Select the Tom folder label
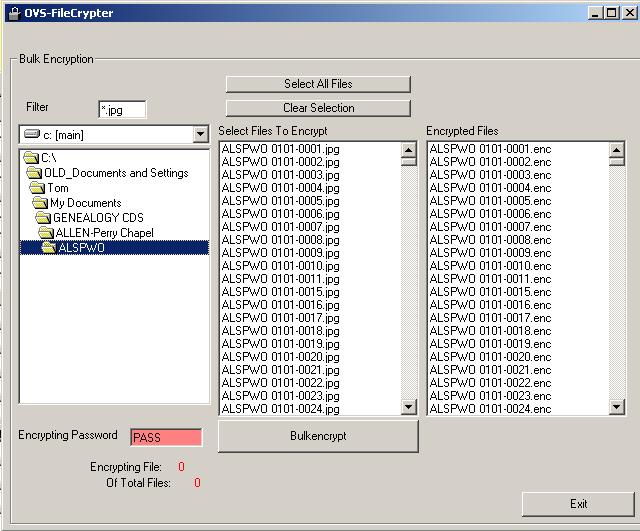The height and width of the screenshot is (531, 640). (x=58, y=188)
